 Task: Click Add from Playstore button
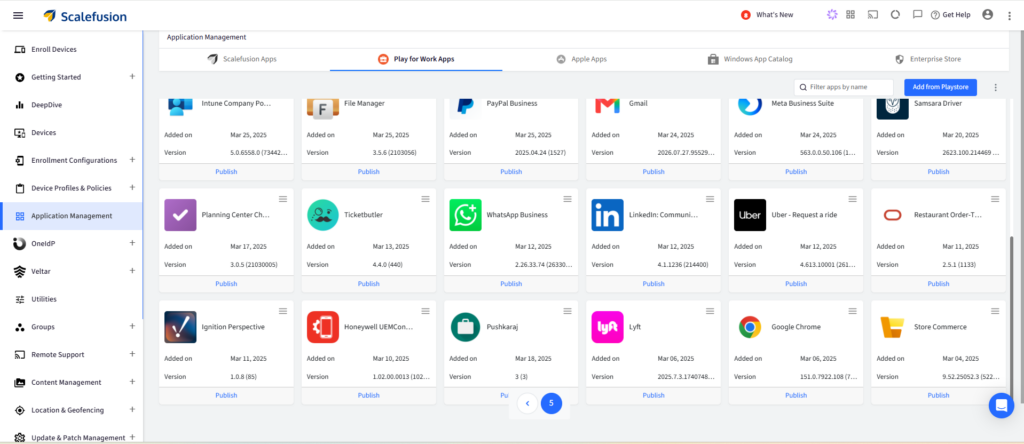pos(940,87)
